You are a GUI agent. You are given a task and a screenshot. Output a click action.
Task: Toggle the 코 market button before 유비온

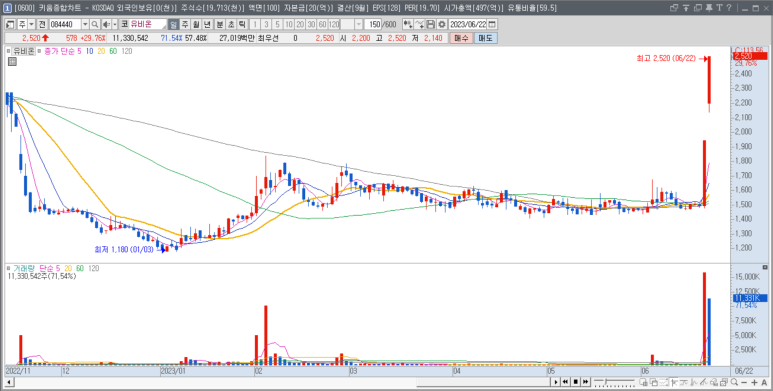(125, 24)
